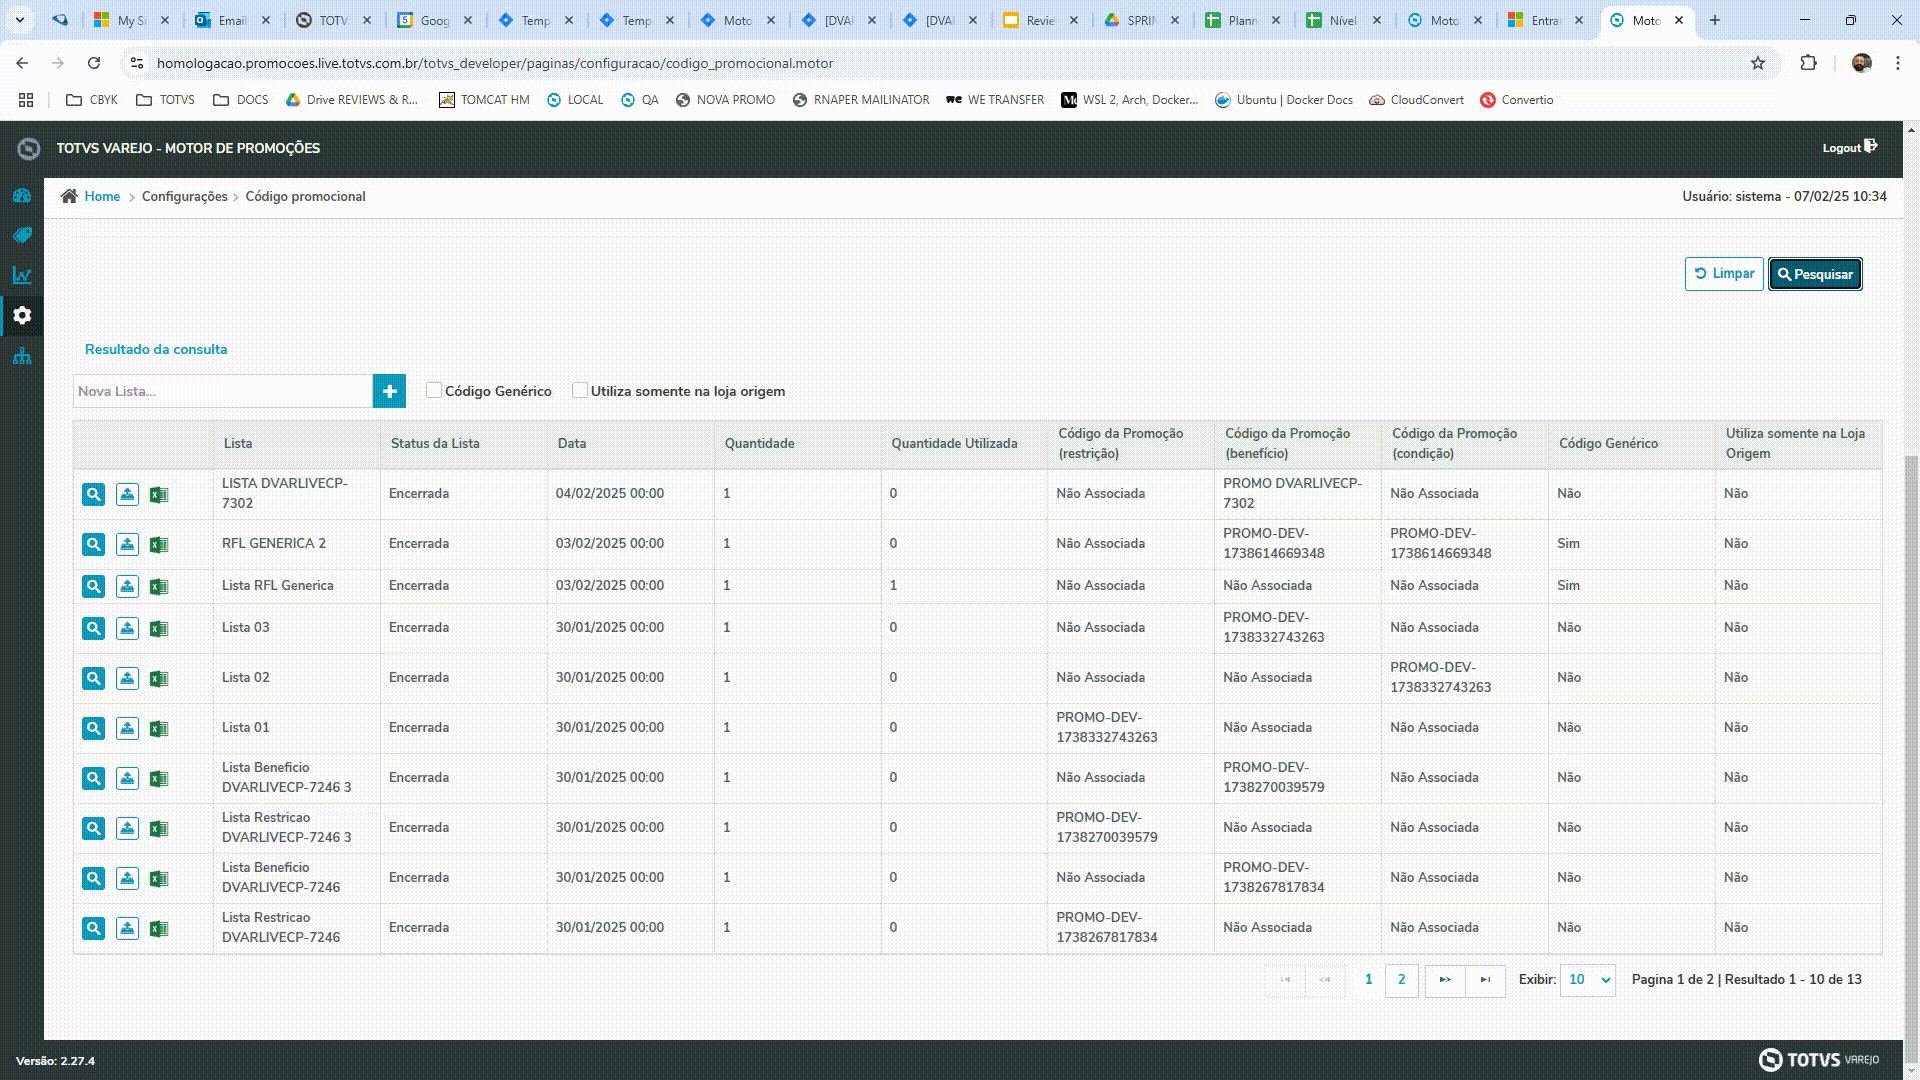The width and height of the screenshot is (1920, 1080).
Task: Click the hierarchy org-chart sidebar icon
Action: coord(22,356)
